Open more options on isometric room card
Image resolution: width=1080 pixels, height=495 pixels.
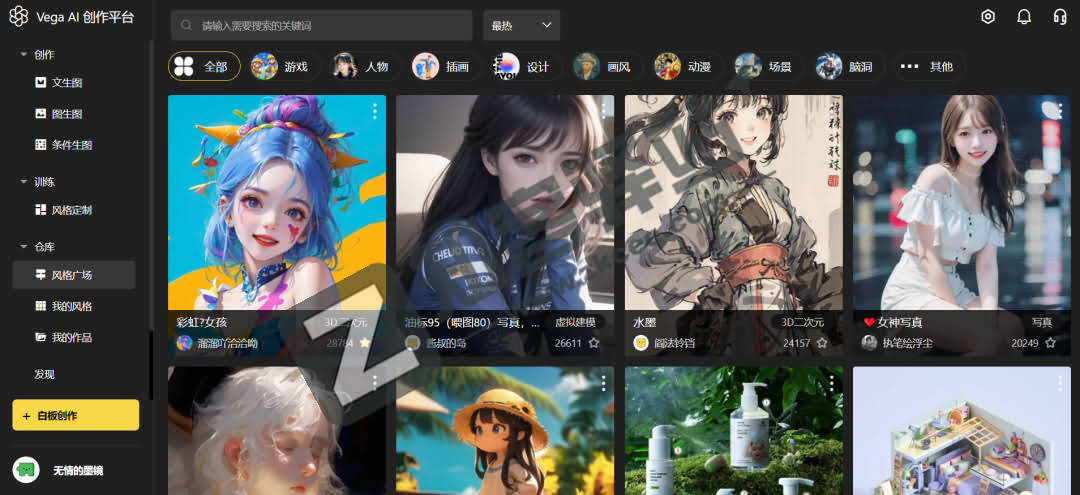1060,382
